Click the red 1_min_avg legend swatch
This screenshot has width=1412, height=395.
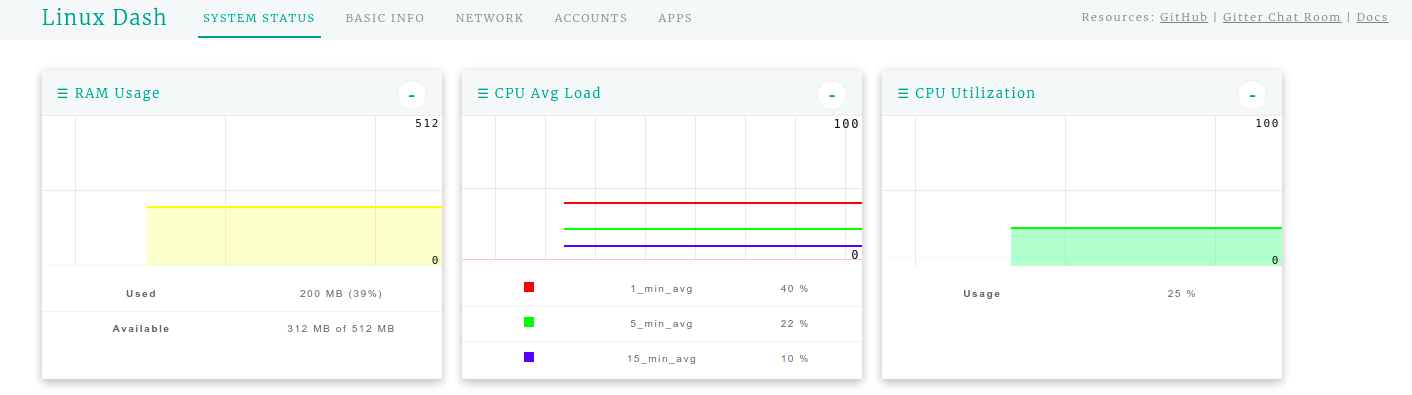[x=529, y=287]
